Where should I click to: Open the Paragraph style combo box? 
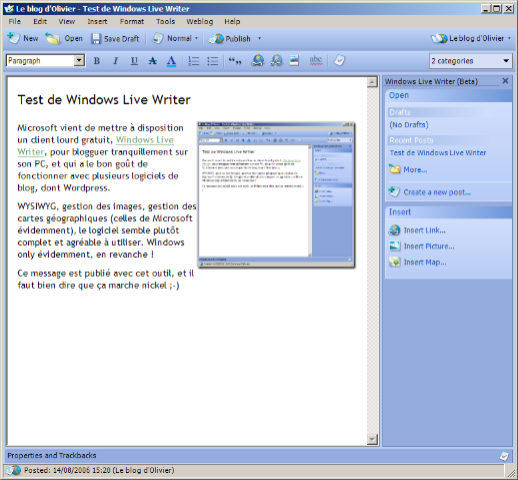point(45,61)
